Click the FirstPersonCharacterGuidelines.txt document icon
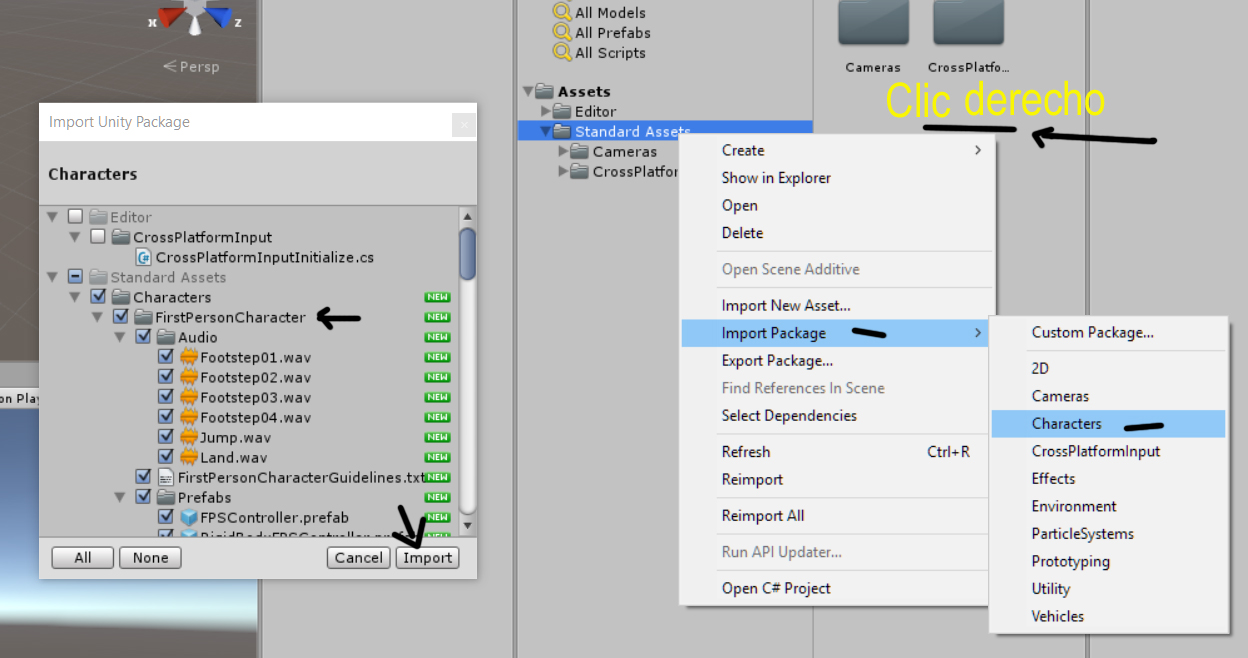The image size is (1248, 658). pos(167,477)
